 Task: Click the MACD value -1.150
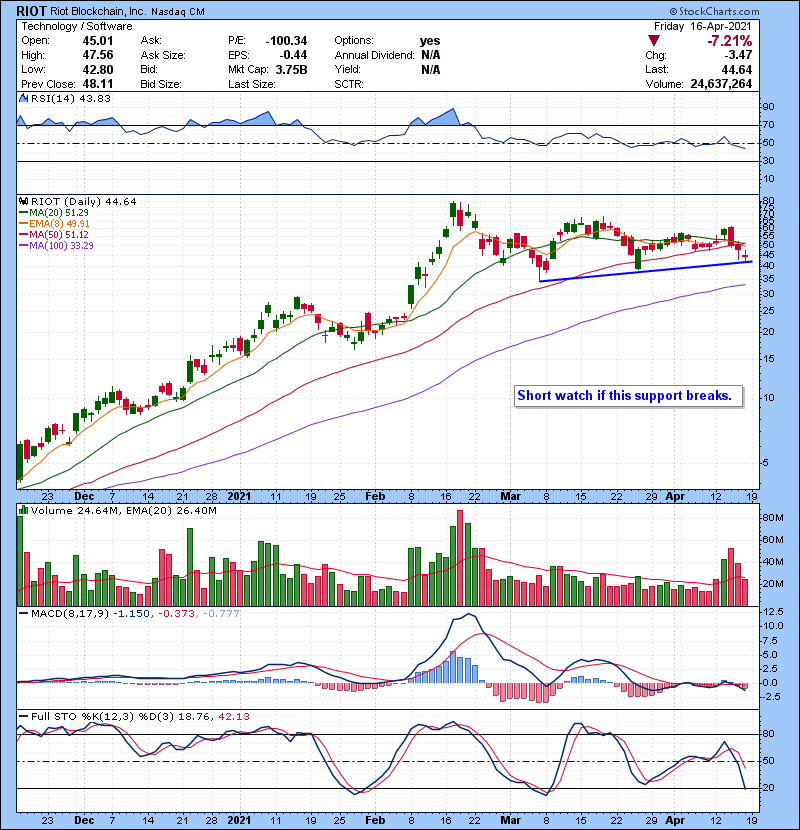(131, 613)
